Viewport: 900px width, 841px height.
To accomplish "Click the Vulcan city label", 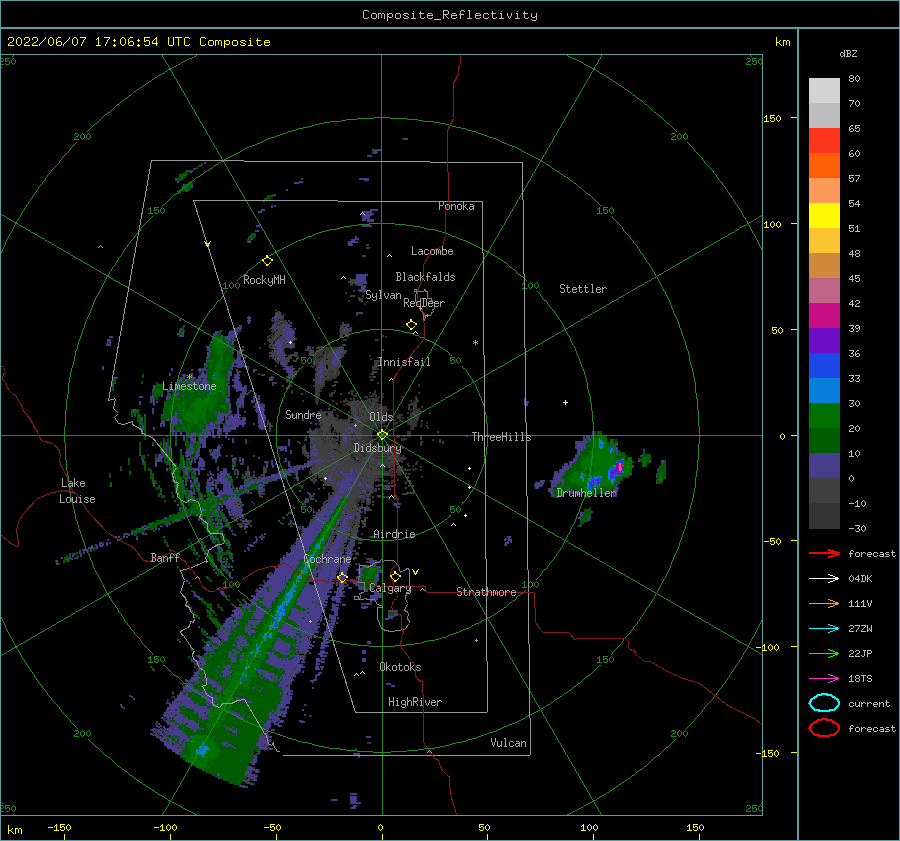I will (x=508, y=743).
